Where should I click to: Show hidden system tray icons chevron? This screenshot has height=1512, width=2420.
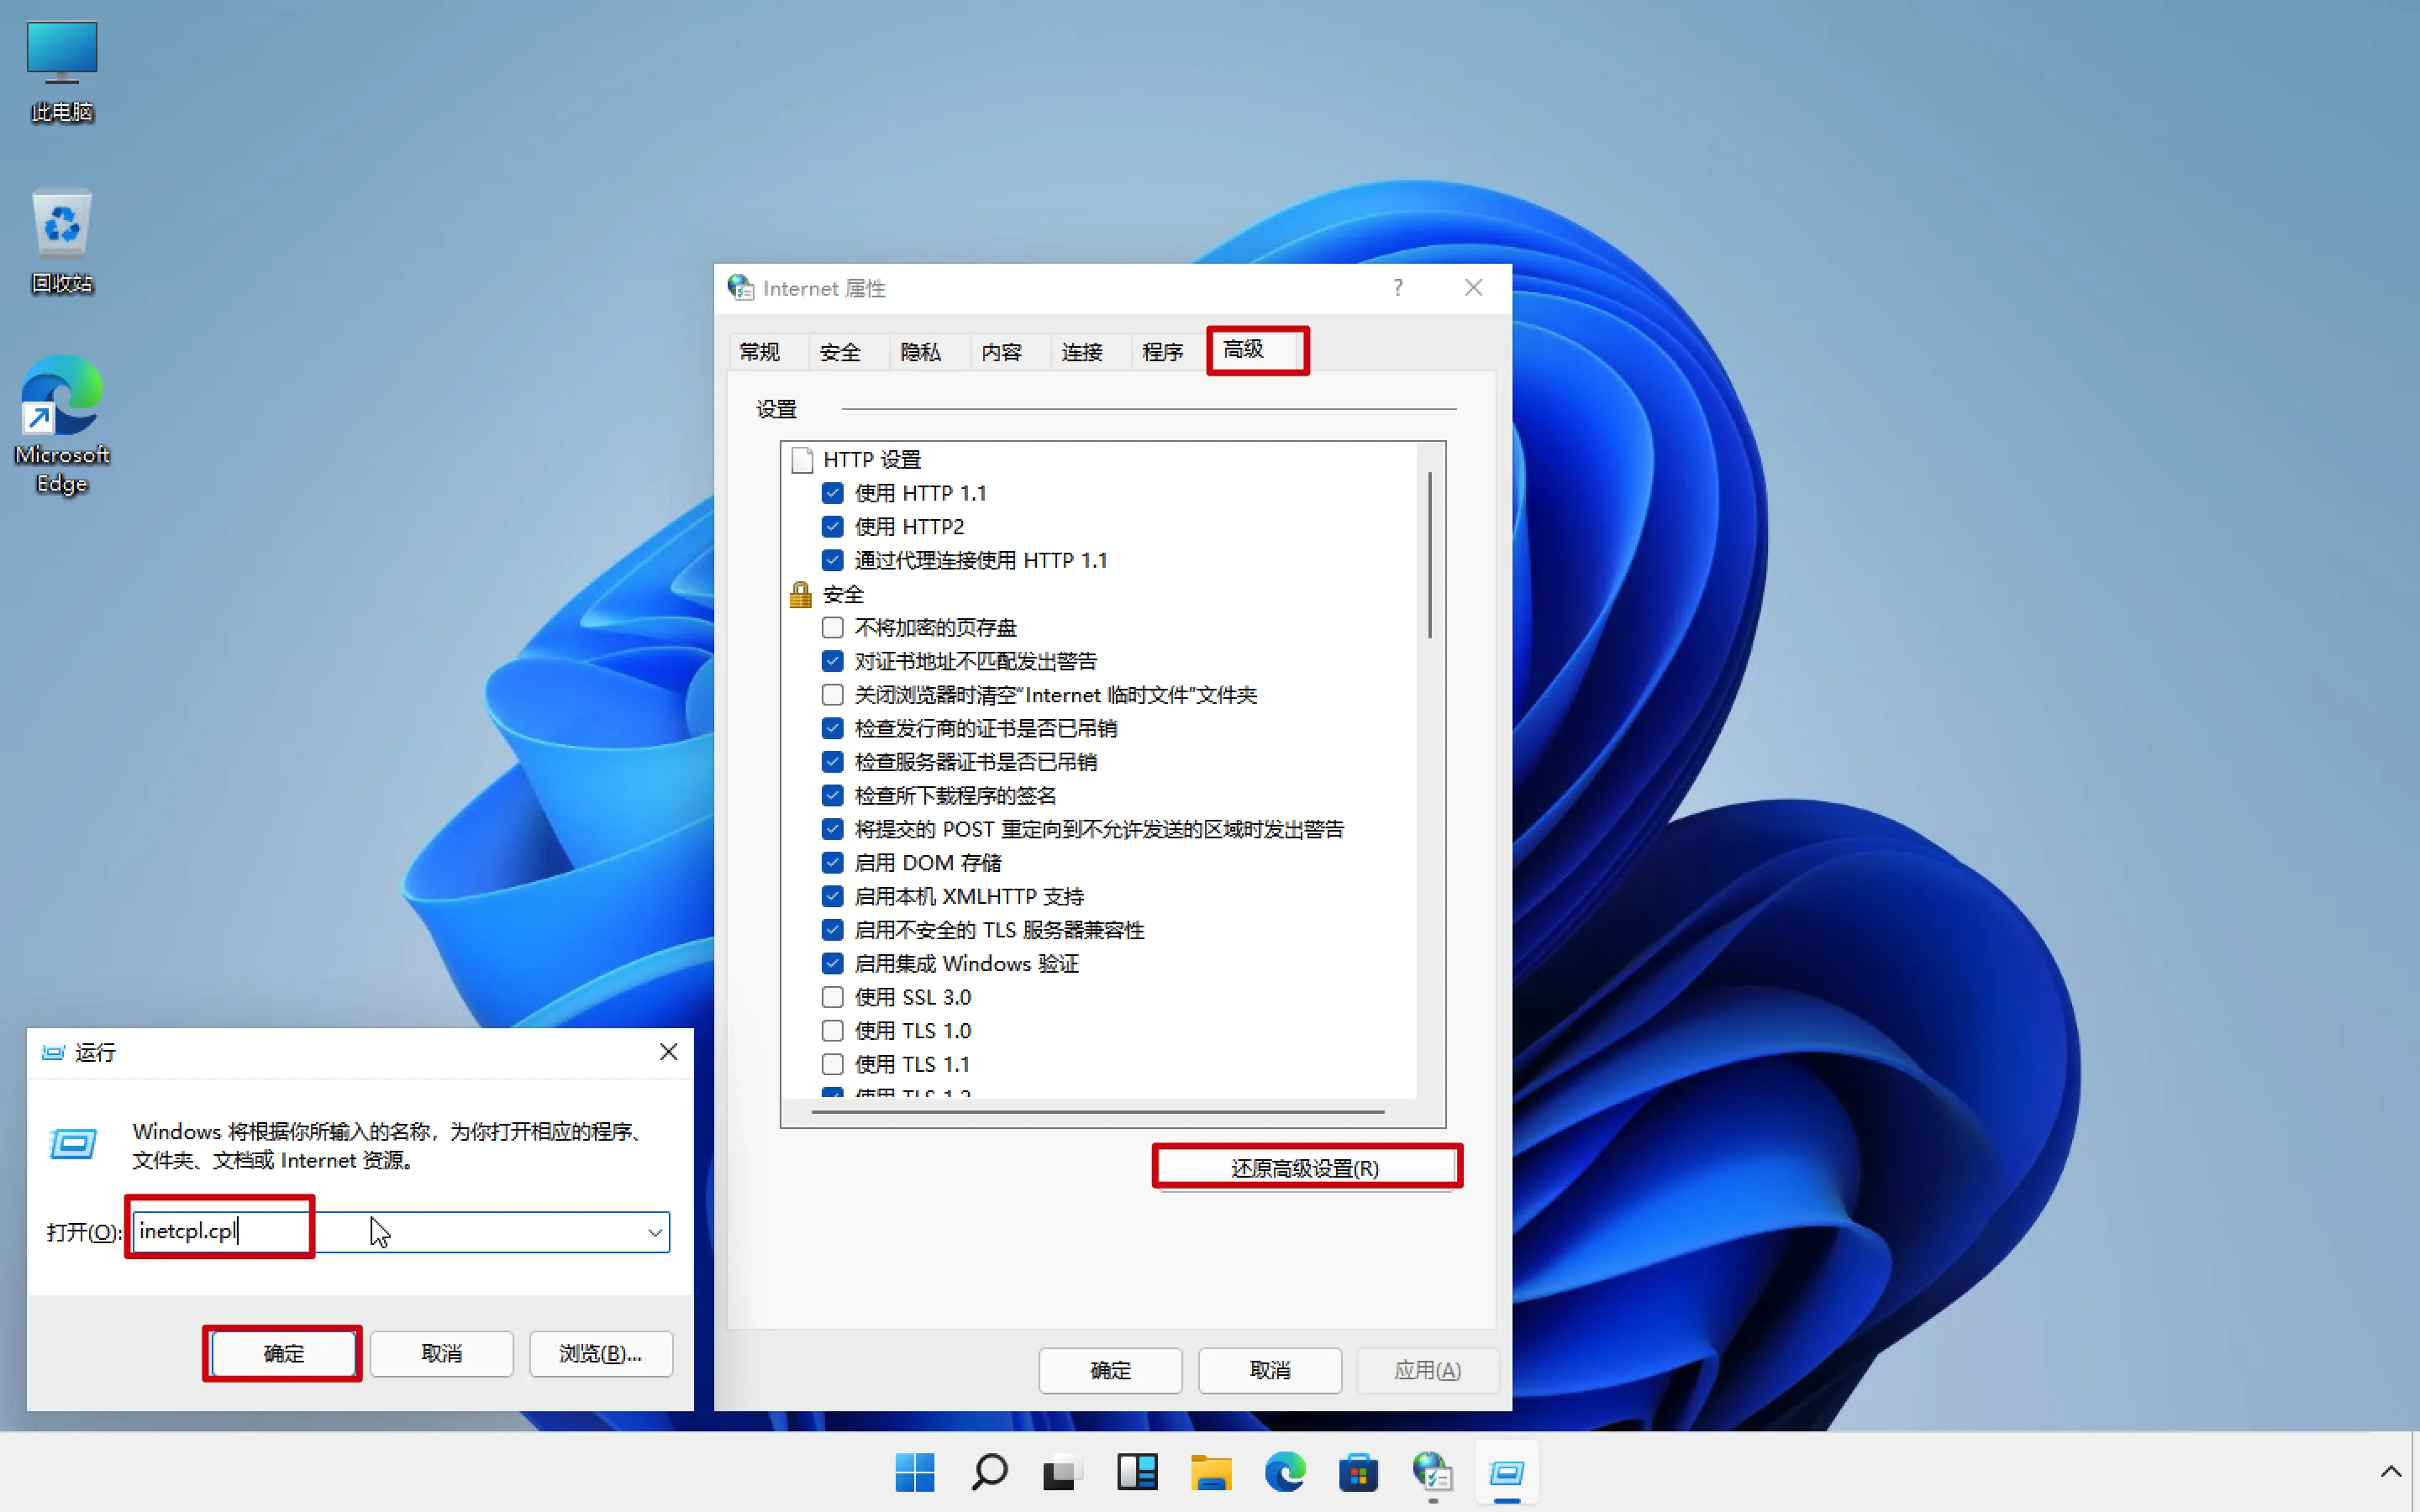(2390, 1472)
